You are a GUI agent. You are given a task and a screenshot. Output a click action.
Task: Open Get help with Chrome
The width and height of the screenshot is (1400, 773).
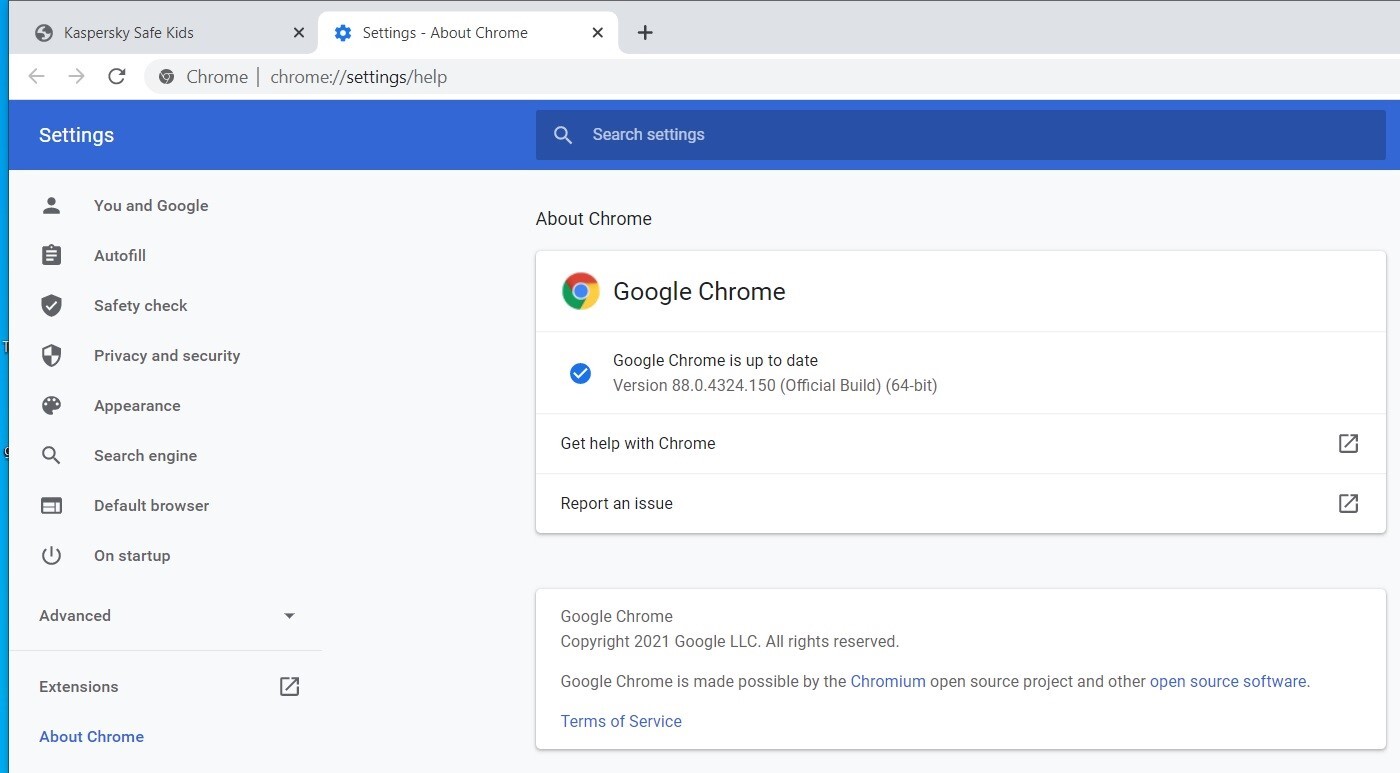coord(960,443)
